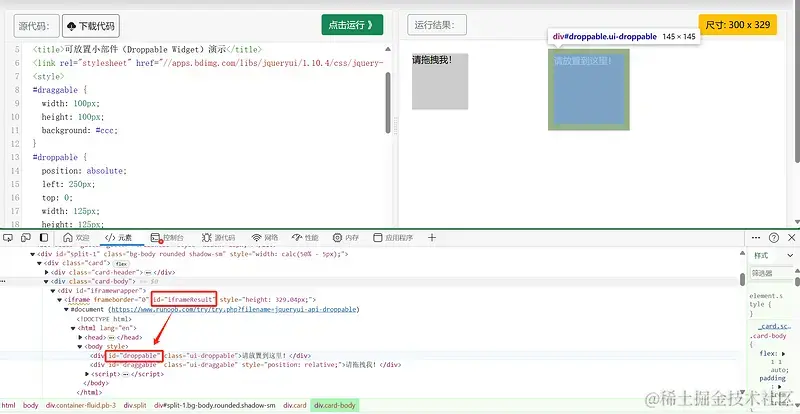Click breadcrumb div.split
The width and height of the screenshot is (800, 414).
coord(135,405)
